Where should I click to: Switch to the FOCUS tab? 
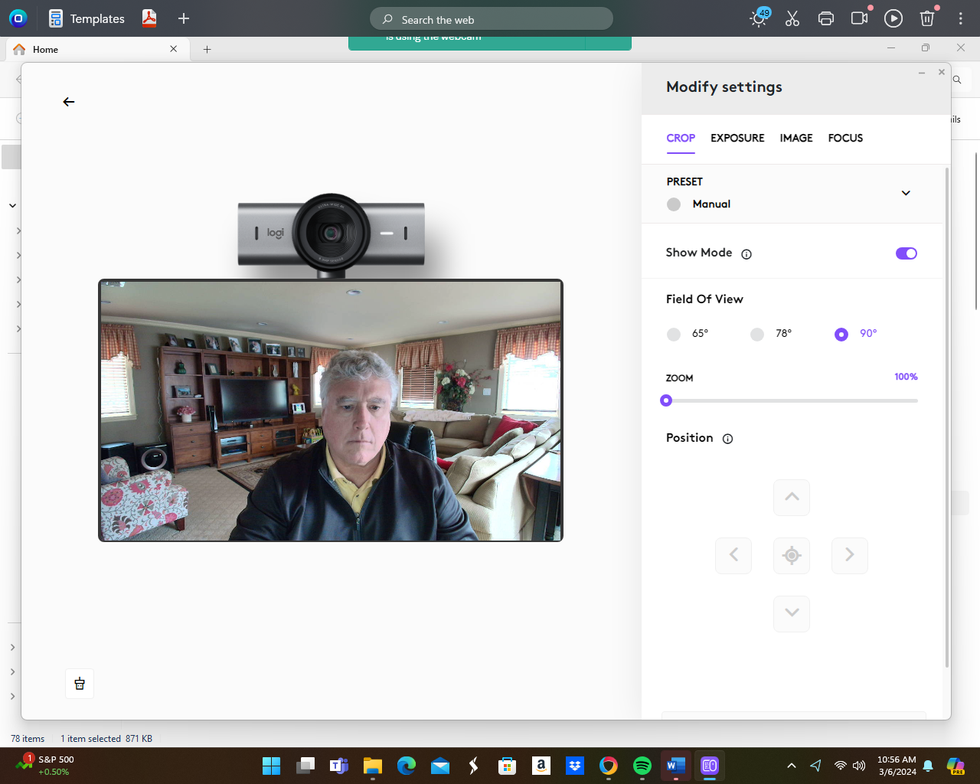tap(845, 138)
